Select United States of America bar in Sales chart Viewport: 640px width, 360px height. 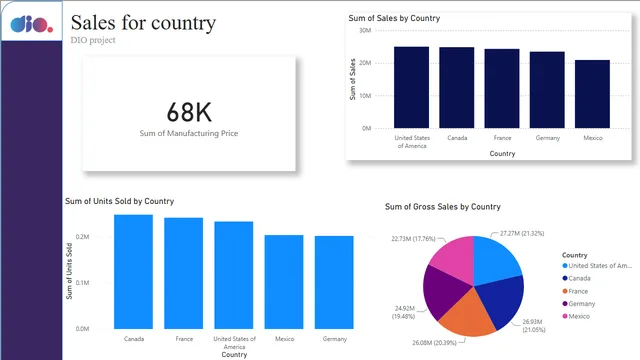tap(411, 87)
